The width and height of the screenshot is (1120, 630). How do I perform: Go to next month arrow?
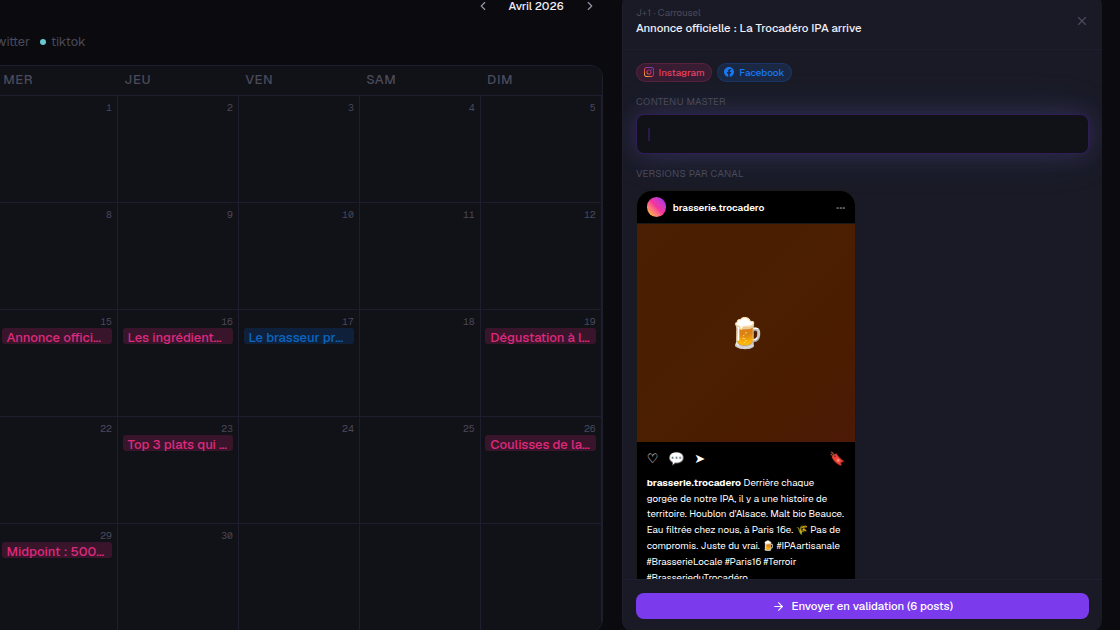point(589,6)
